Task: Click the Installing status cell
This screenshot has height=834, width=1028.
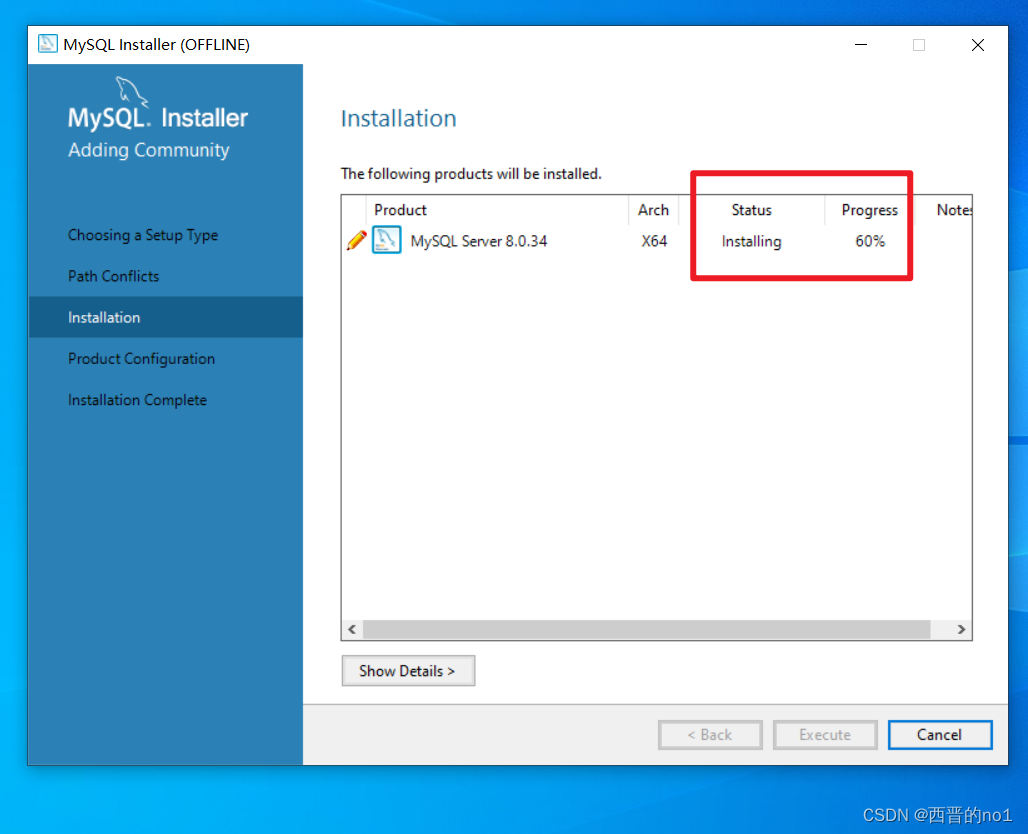Action: [x=751, y=241]
